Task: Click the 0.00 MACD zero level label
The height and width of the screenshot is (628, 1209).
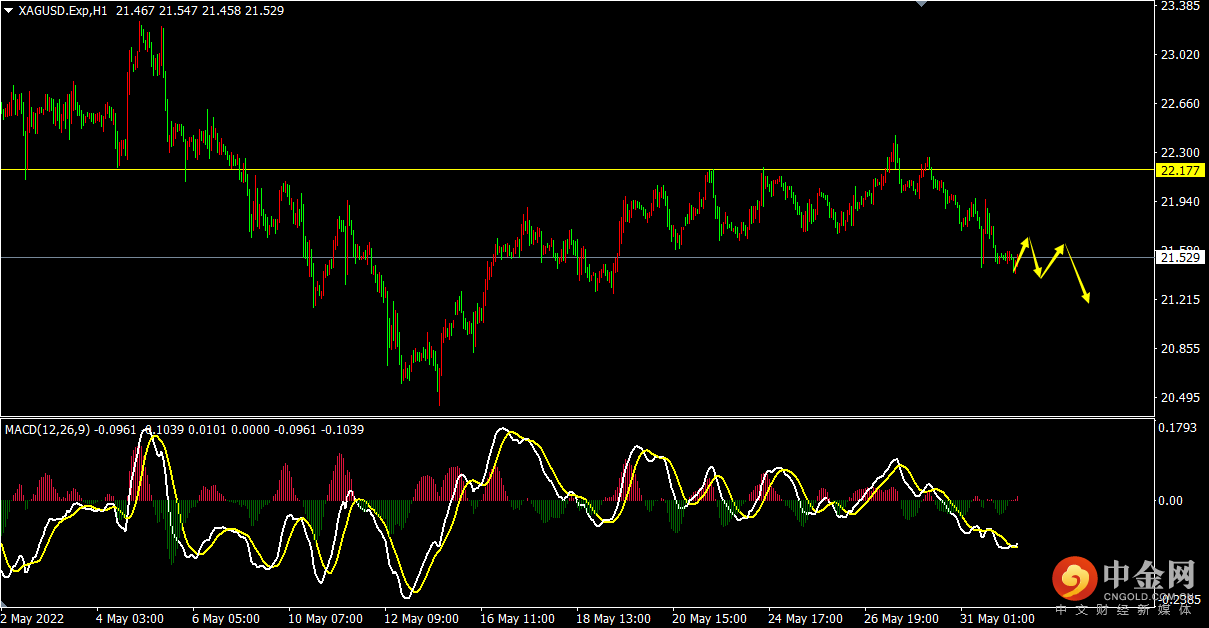Action: pyautogui.click(x=1171, y=500)
